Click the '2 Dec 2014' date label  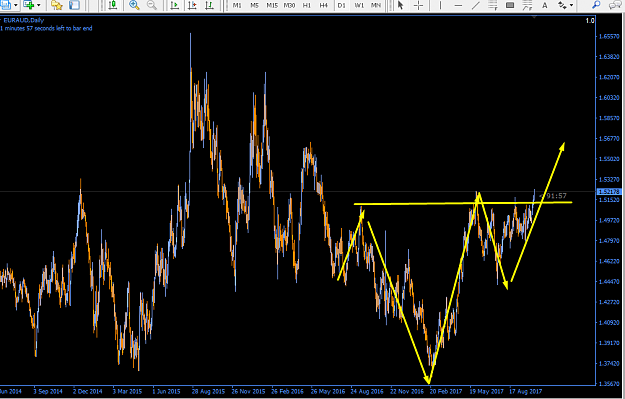tap(88, 391)
